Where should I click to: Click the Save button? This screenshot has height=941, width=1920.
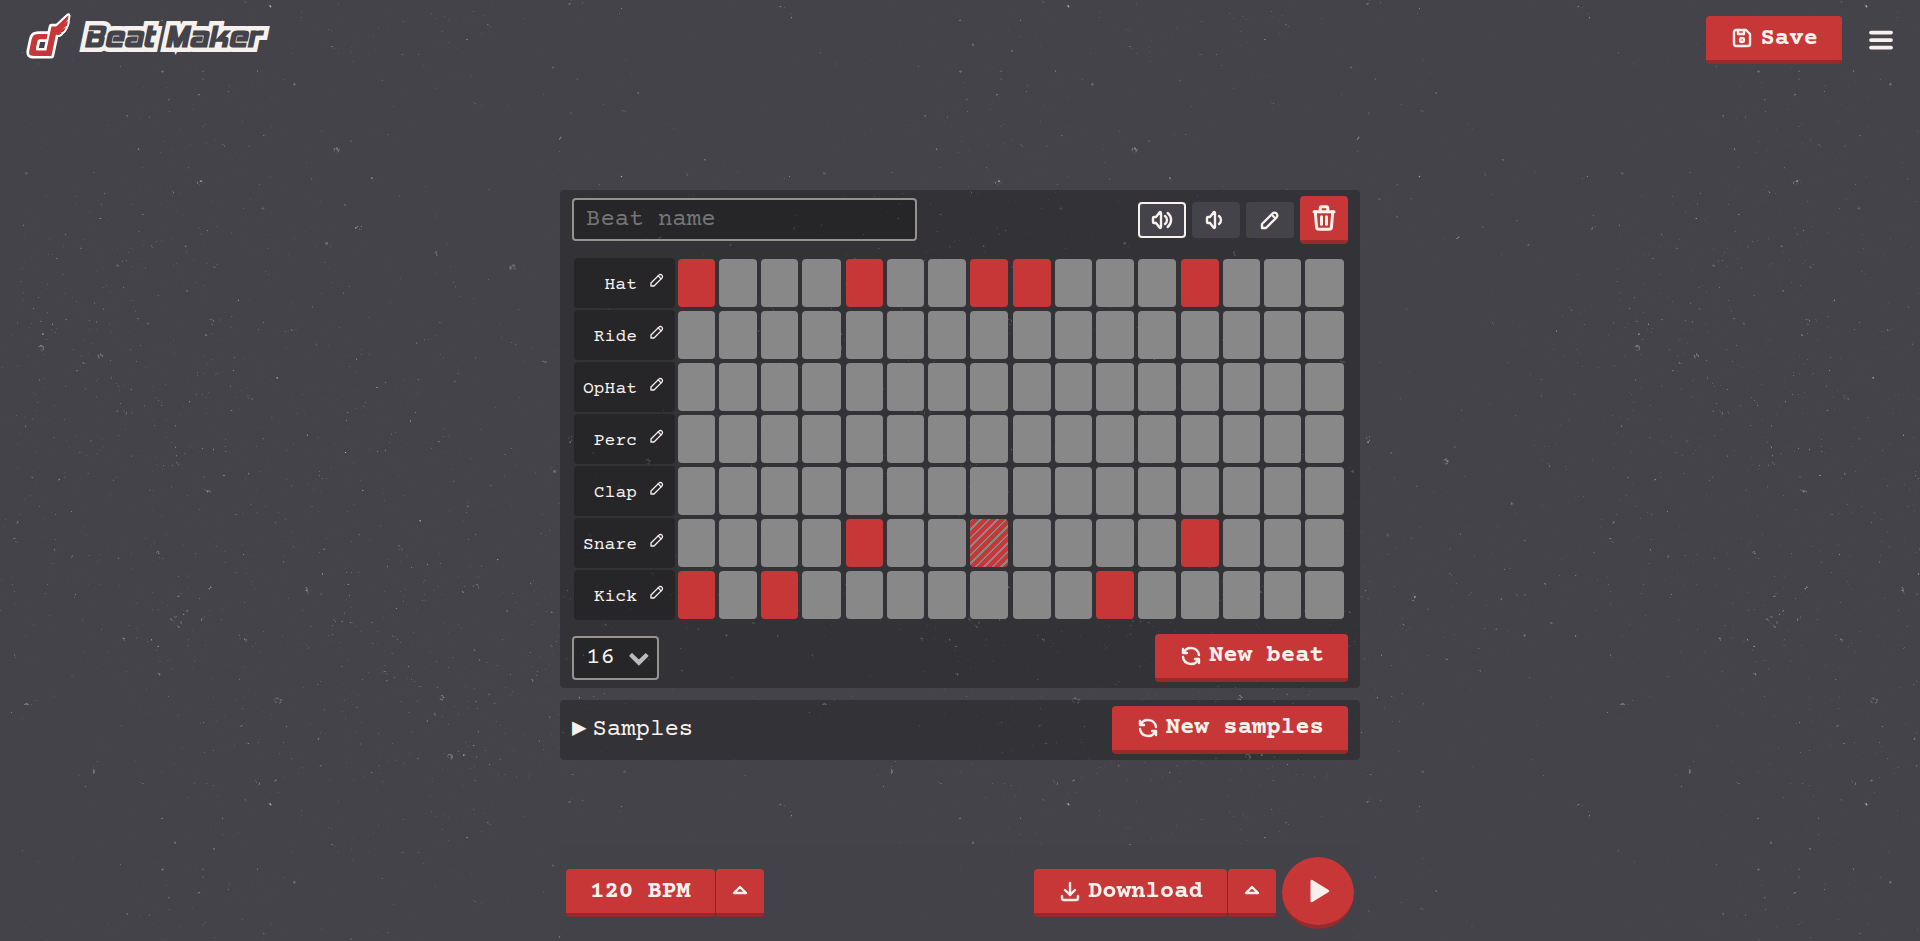1774,38
